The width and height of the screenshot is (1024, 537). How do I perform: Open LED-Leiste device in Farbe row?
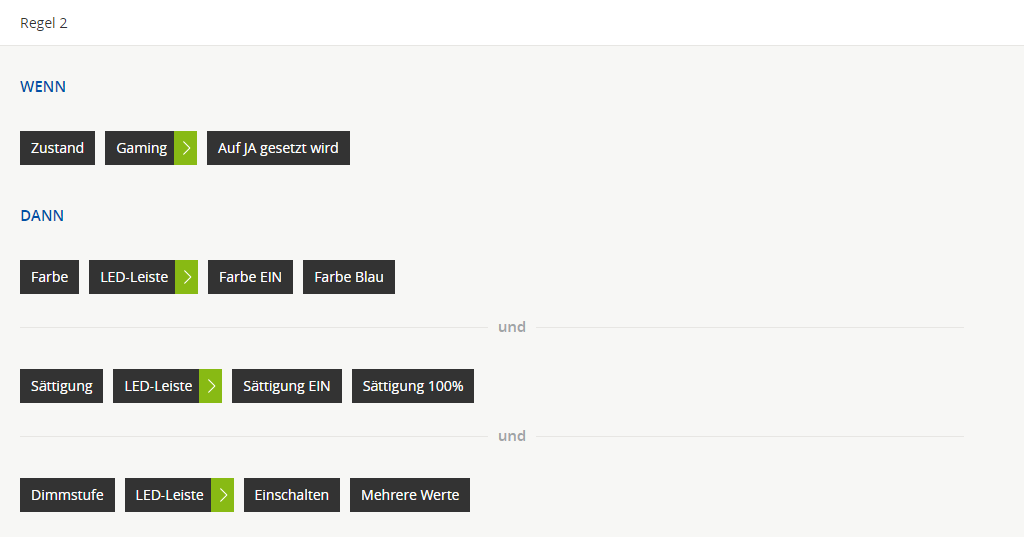click(x=133, y=277)
